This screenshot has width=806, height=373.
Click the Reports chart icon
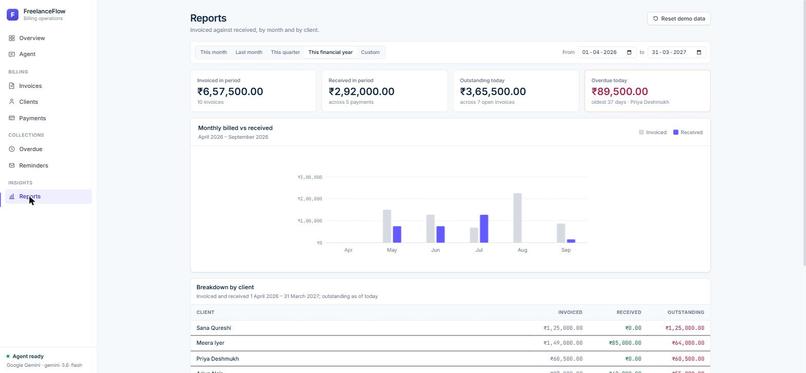12,196
